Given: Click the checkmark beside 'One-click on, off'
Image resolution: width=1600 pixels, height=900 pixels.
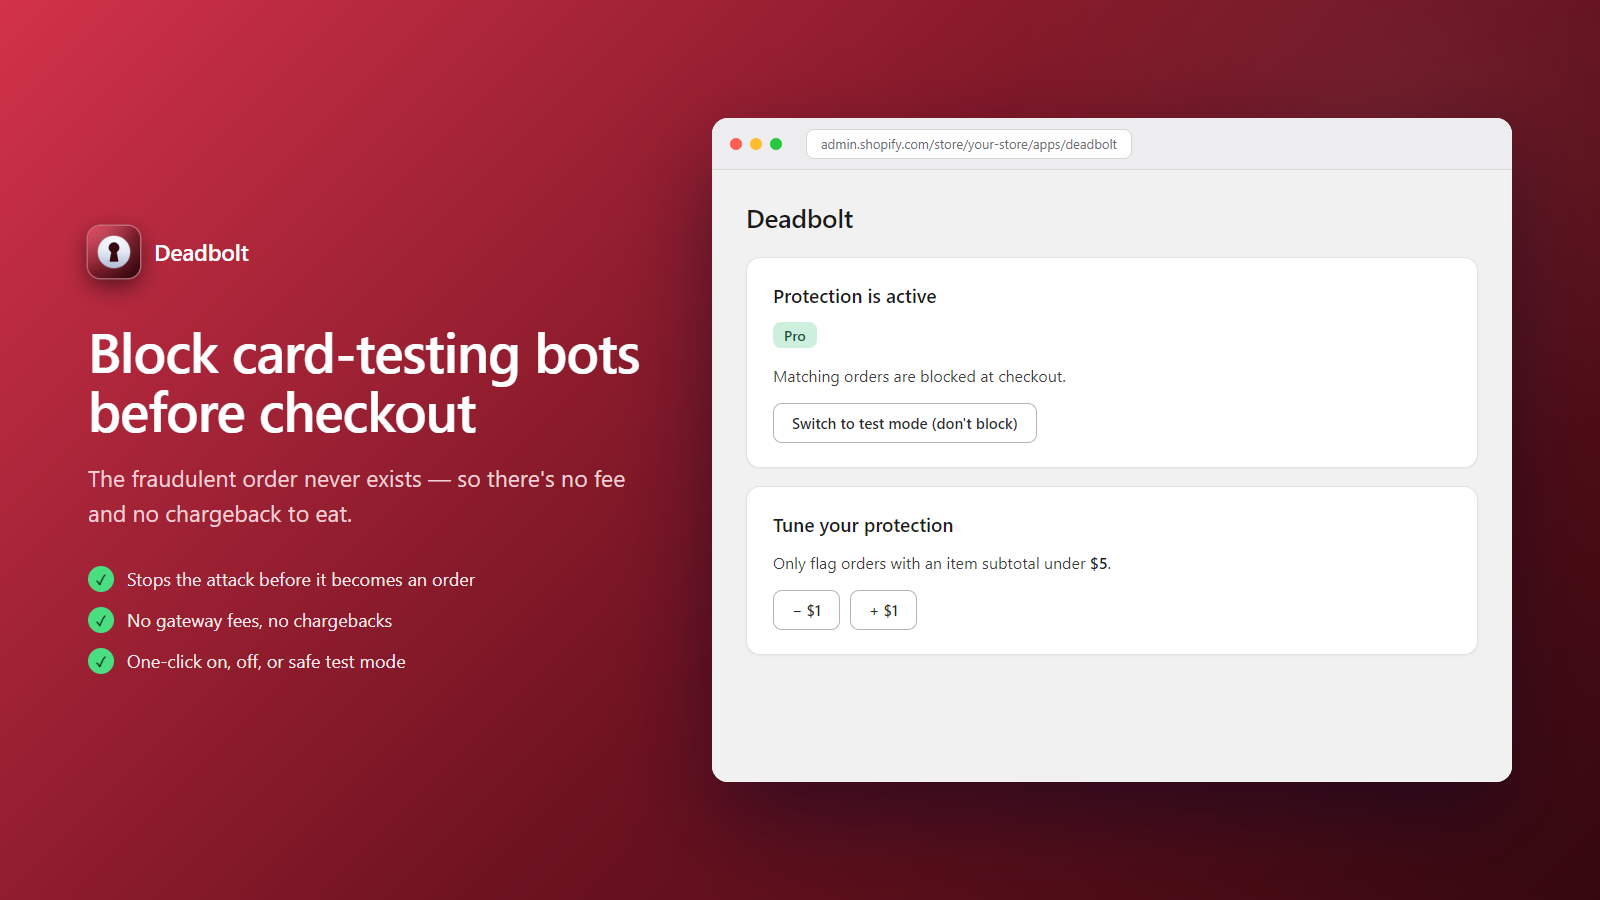Looking at the screenshot, I should [x=101, y=661].
